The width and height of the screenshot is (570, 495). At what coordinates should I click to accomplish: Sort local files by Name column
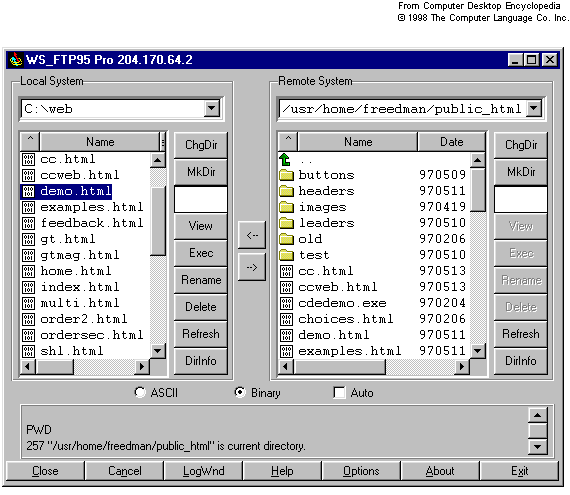pyautogui.click(x=100, y=141)
